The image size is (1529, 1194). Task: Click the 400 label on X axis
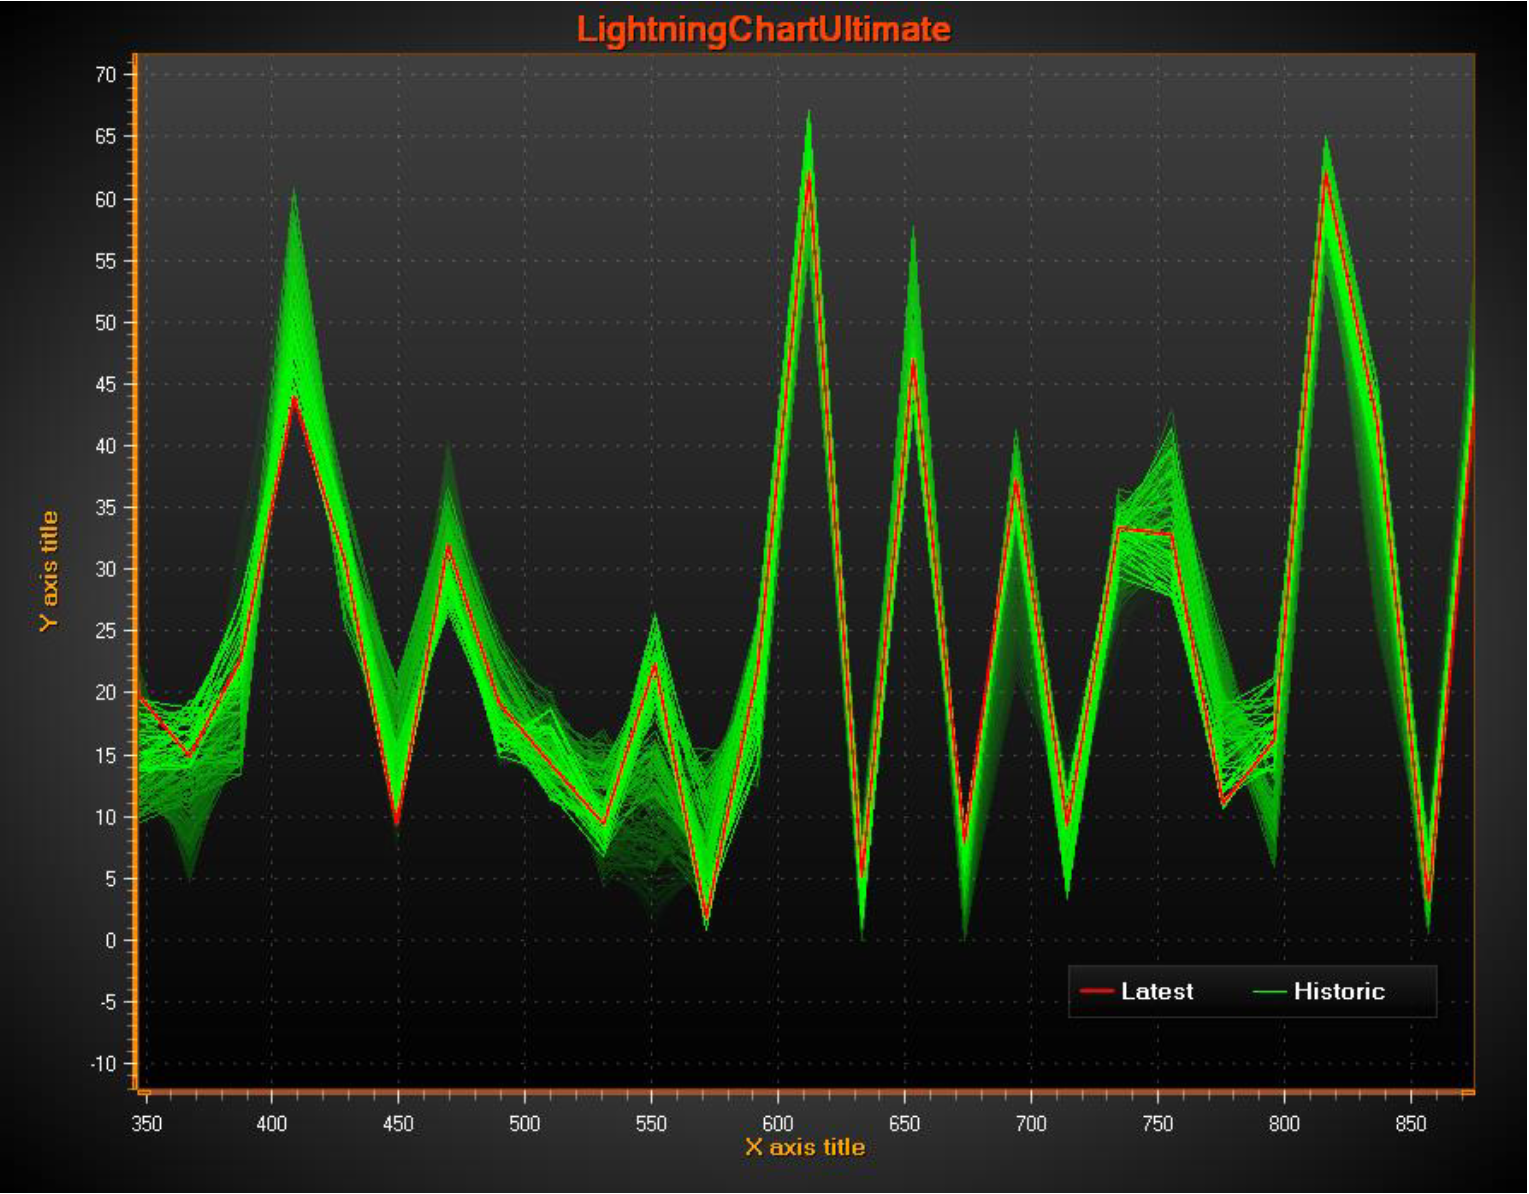click(271, 1123)
